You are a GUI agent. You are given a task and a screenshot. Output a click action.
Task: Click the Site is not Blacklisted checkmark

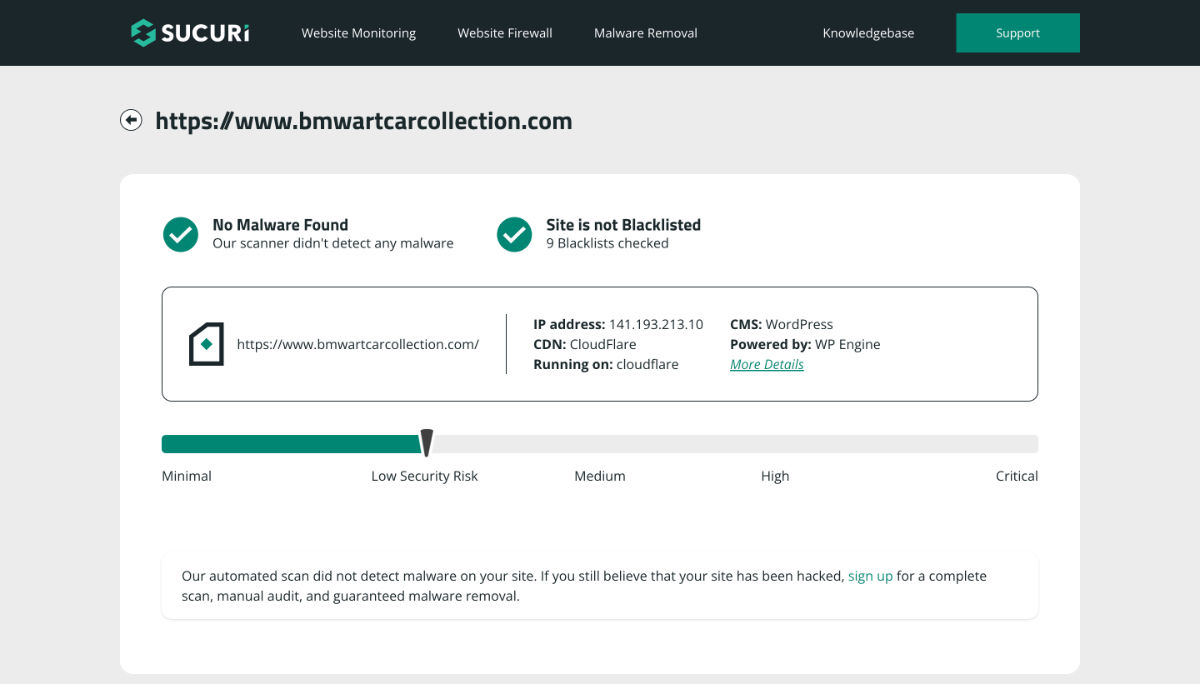(515, 234)
